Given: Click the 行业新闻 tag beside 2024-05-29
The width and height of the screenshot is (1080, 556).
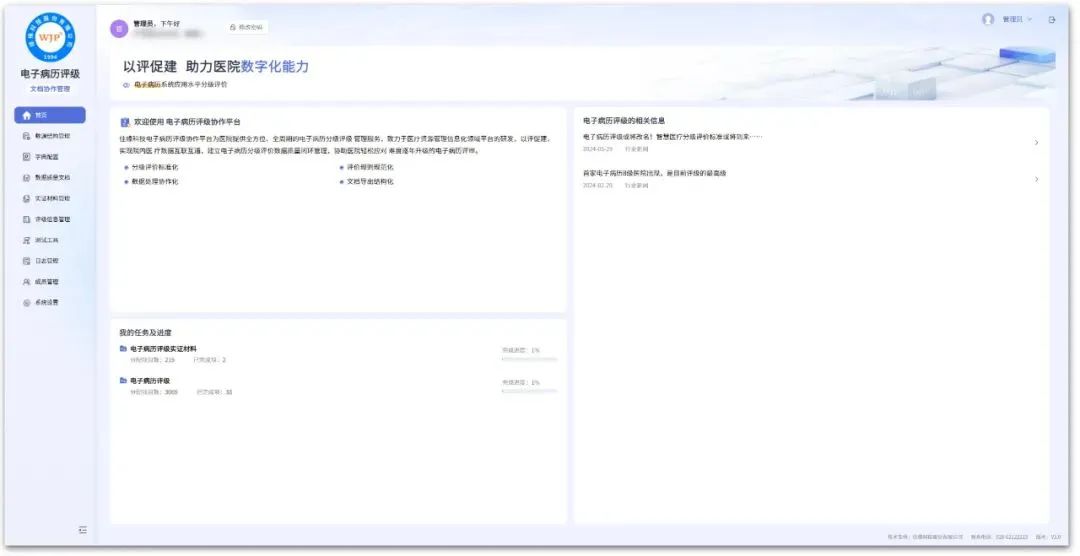Looking at the screenshot, I should click(636, 149).
